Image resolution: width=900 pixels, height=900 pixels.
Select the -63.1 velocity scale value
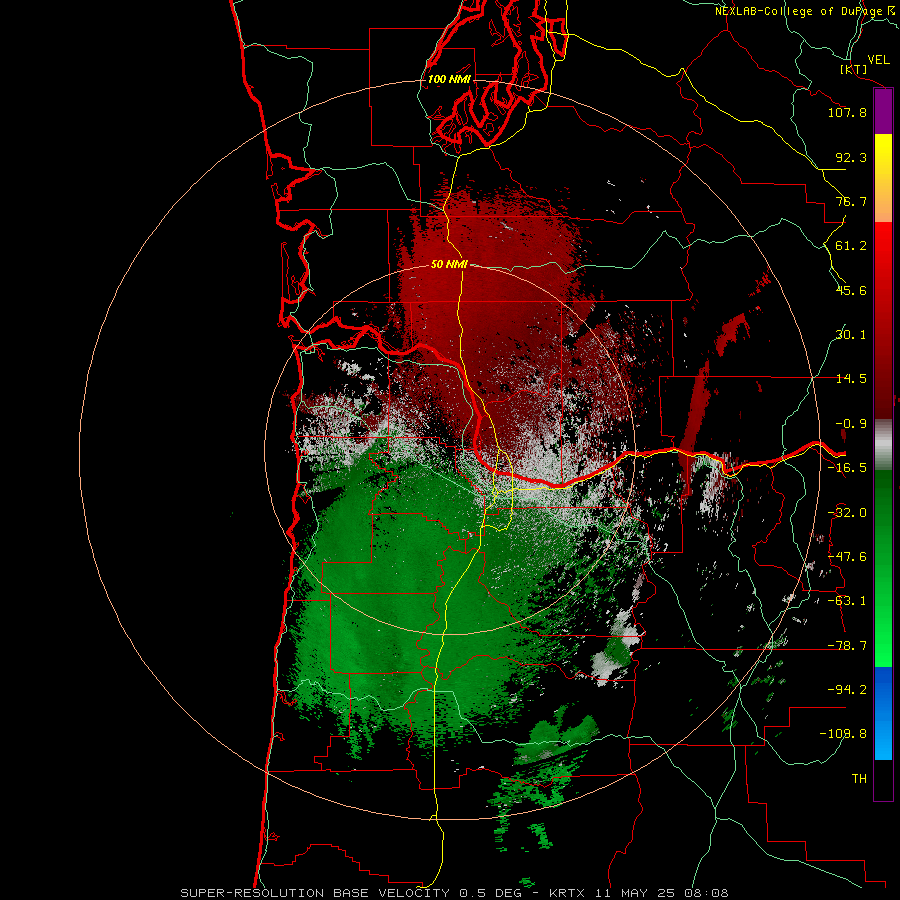tap(847, 601)
